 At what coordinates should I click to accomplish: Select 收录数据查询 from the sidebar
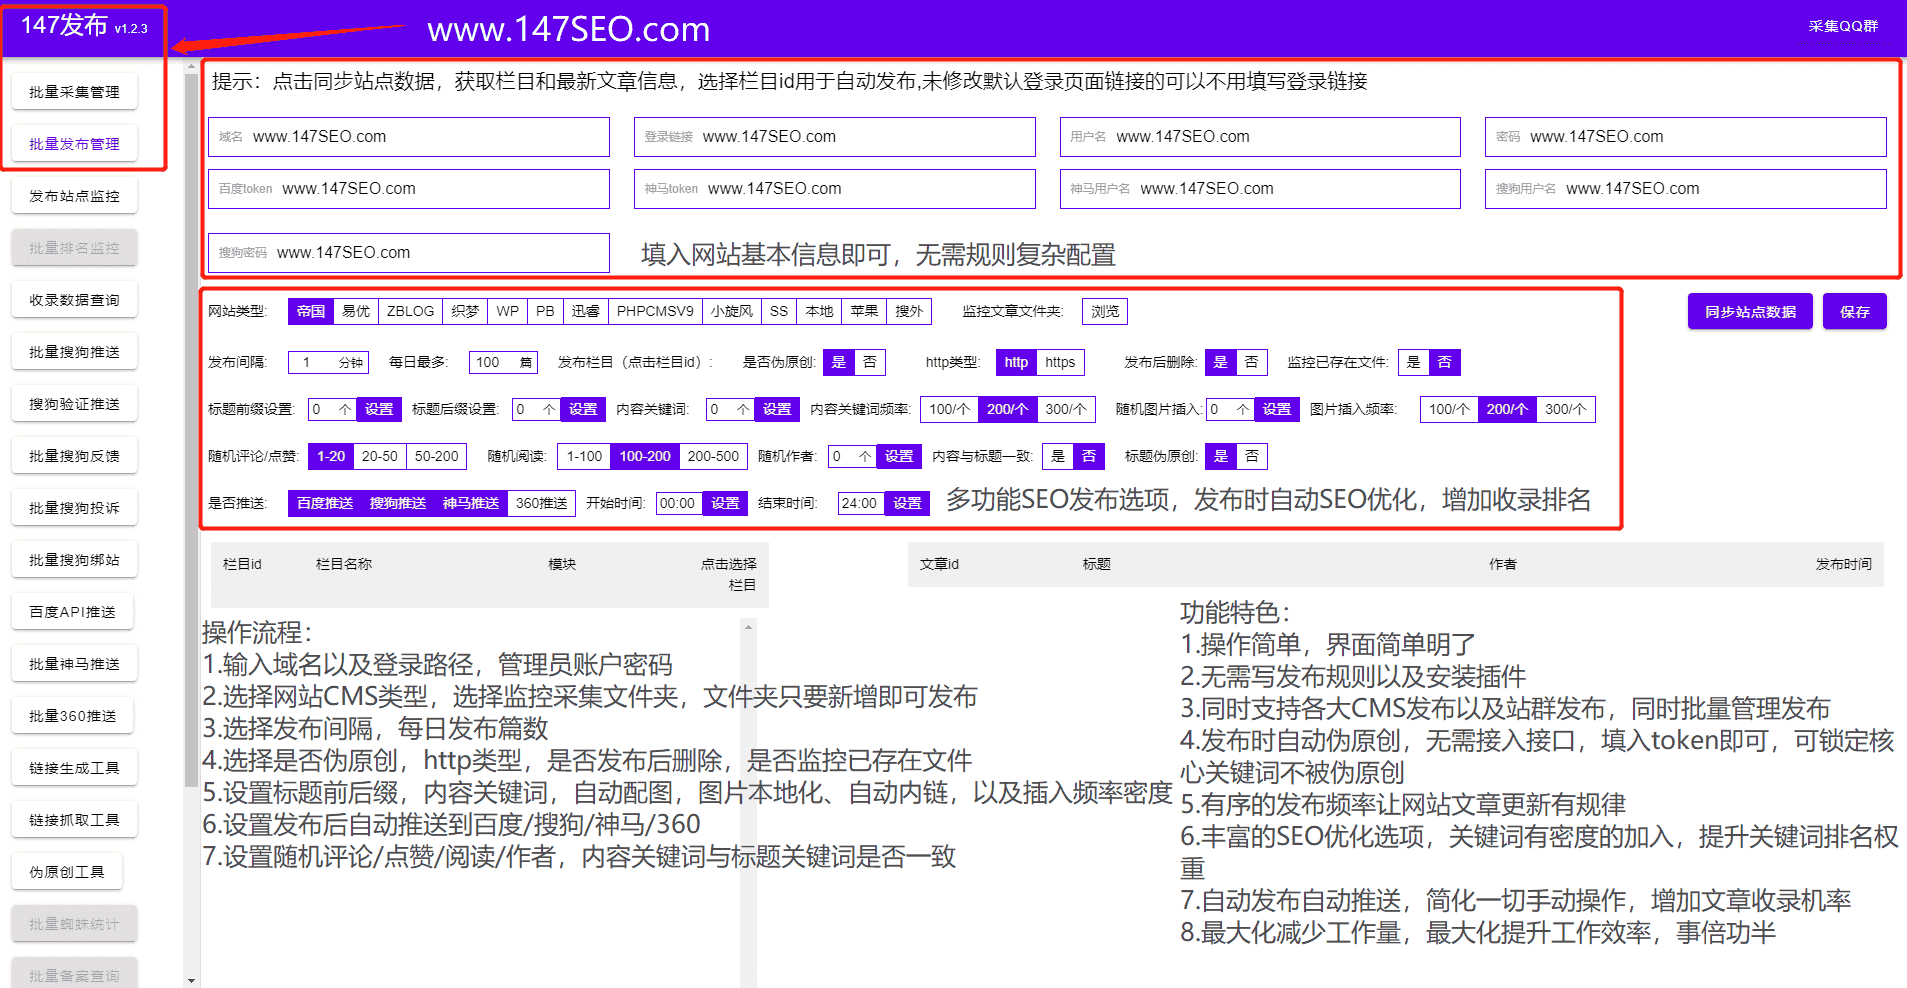(x=74, y=299)
